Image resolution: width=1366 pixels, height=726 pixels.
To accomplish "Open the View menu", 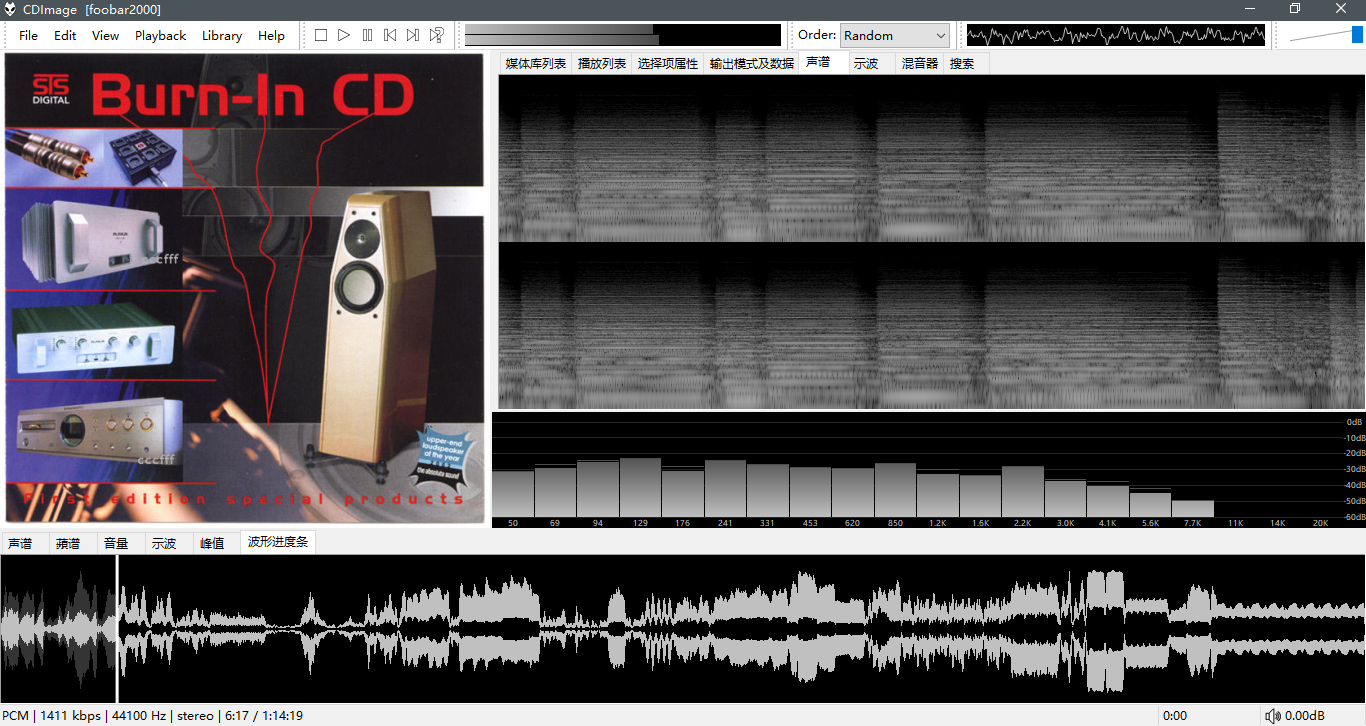I will tap(105, 35).
